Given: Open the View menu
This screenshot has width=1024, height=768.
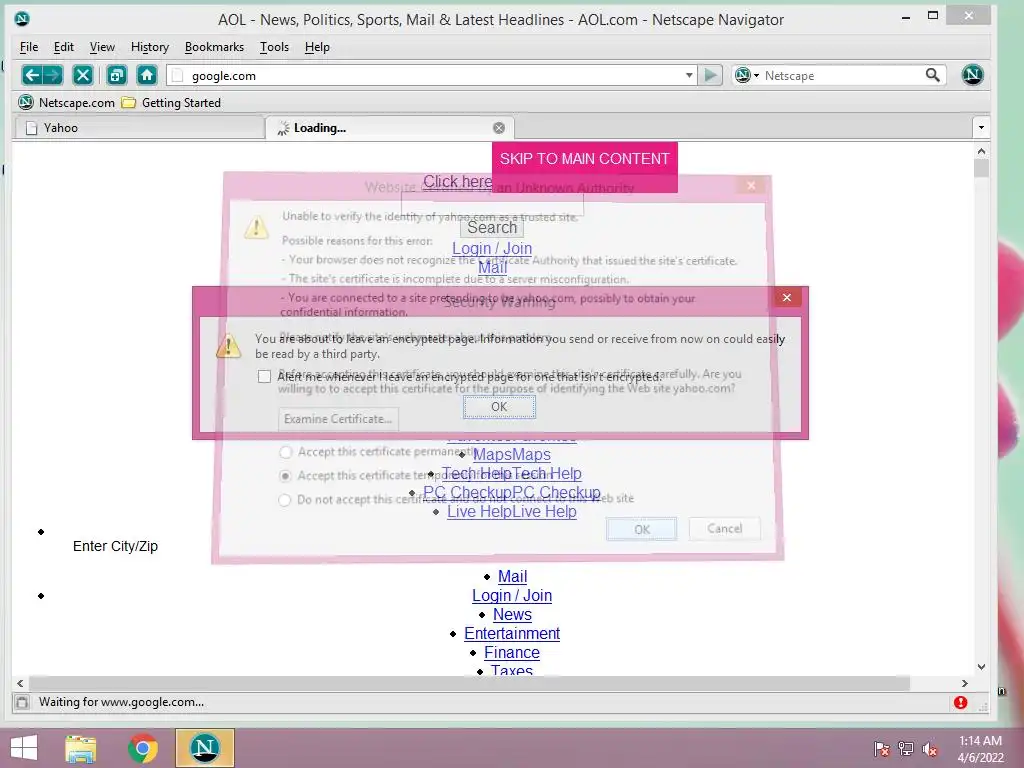Looking at the screenshot, I should (102, 47).
